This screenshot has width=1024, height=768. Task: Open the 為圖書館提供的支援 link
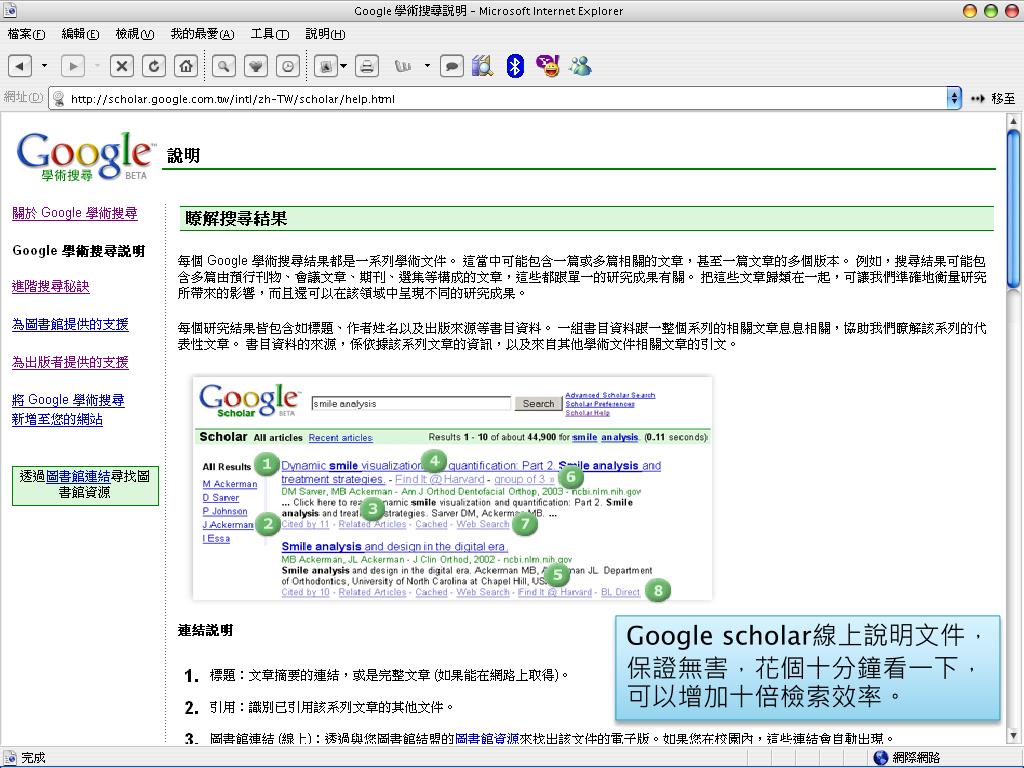click(71, 325)
